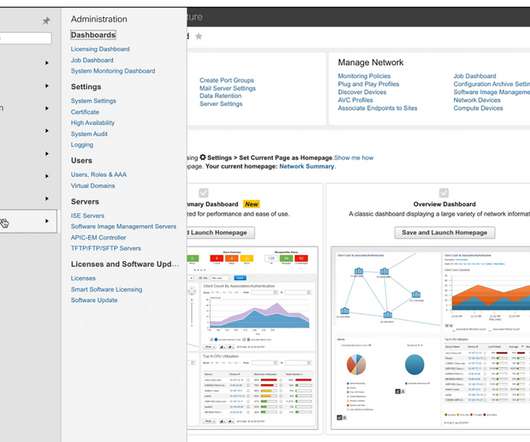Open System Settings link

(x=93, y=101)
